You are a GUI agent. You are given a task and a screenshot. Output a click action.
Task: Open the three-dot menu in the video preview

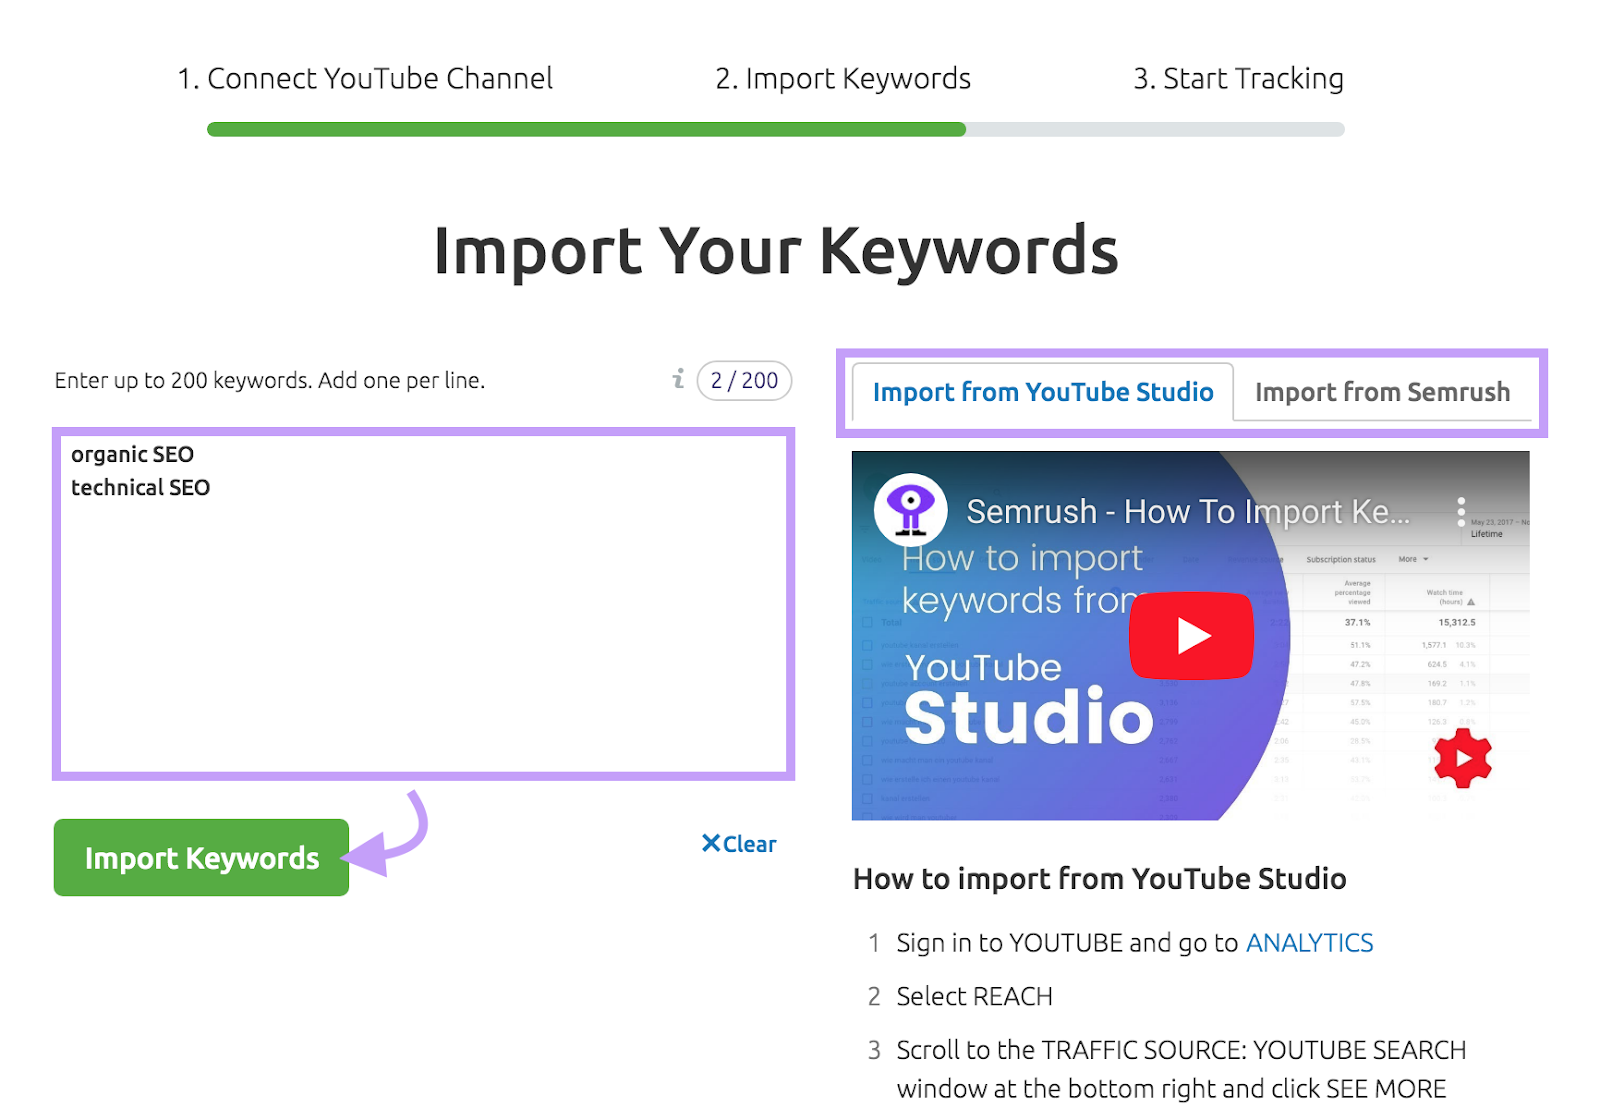[x=1463, y=510]
